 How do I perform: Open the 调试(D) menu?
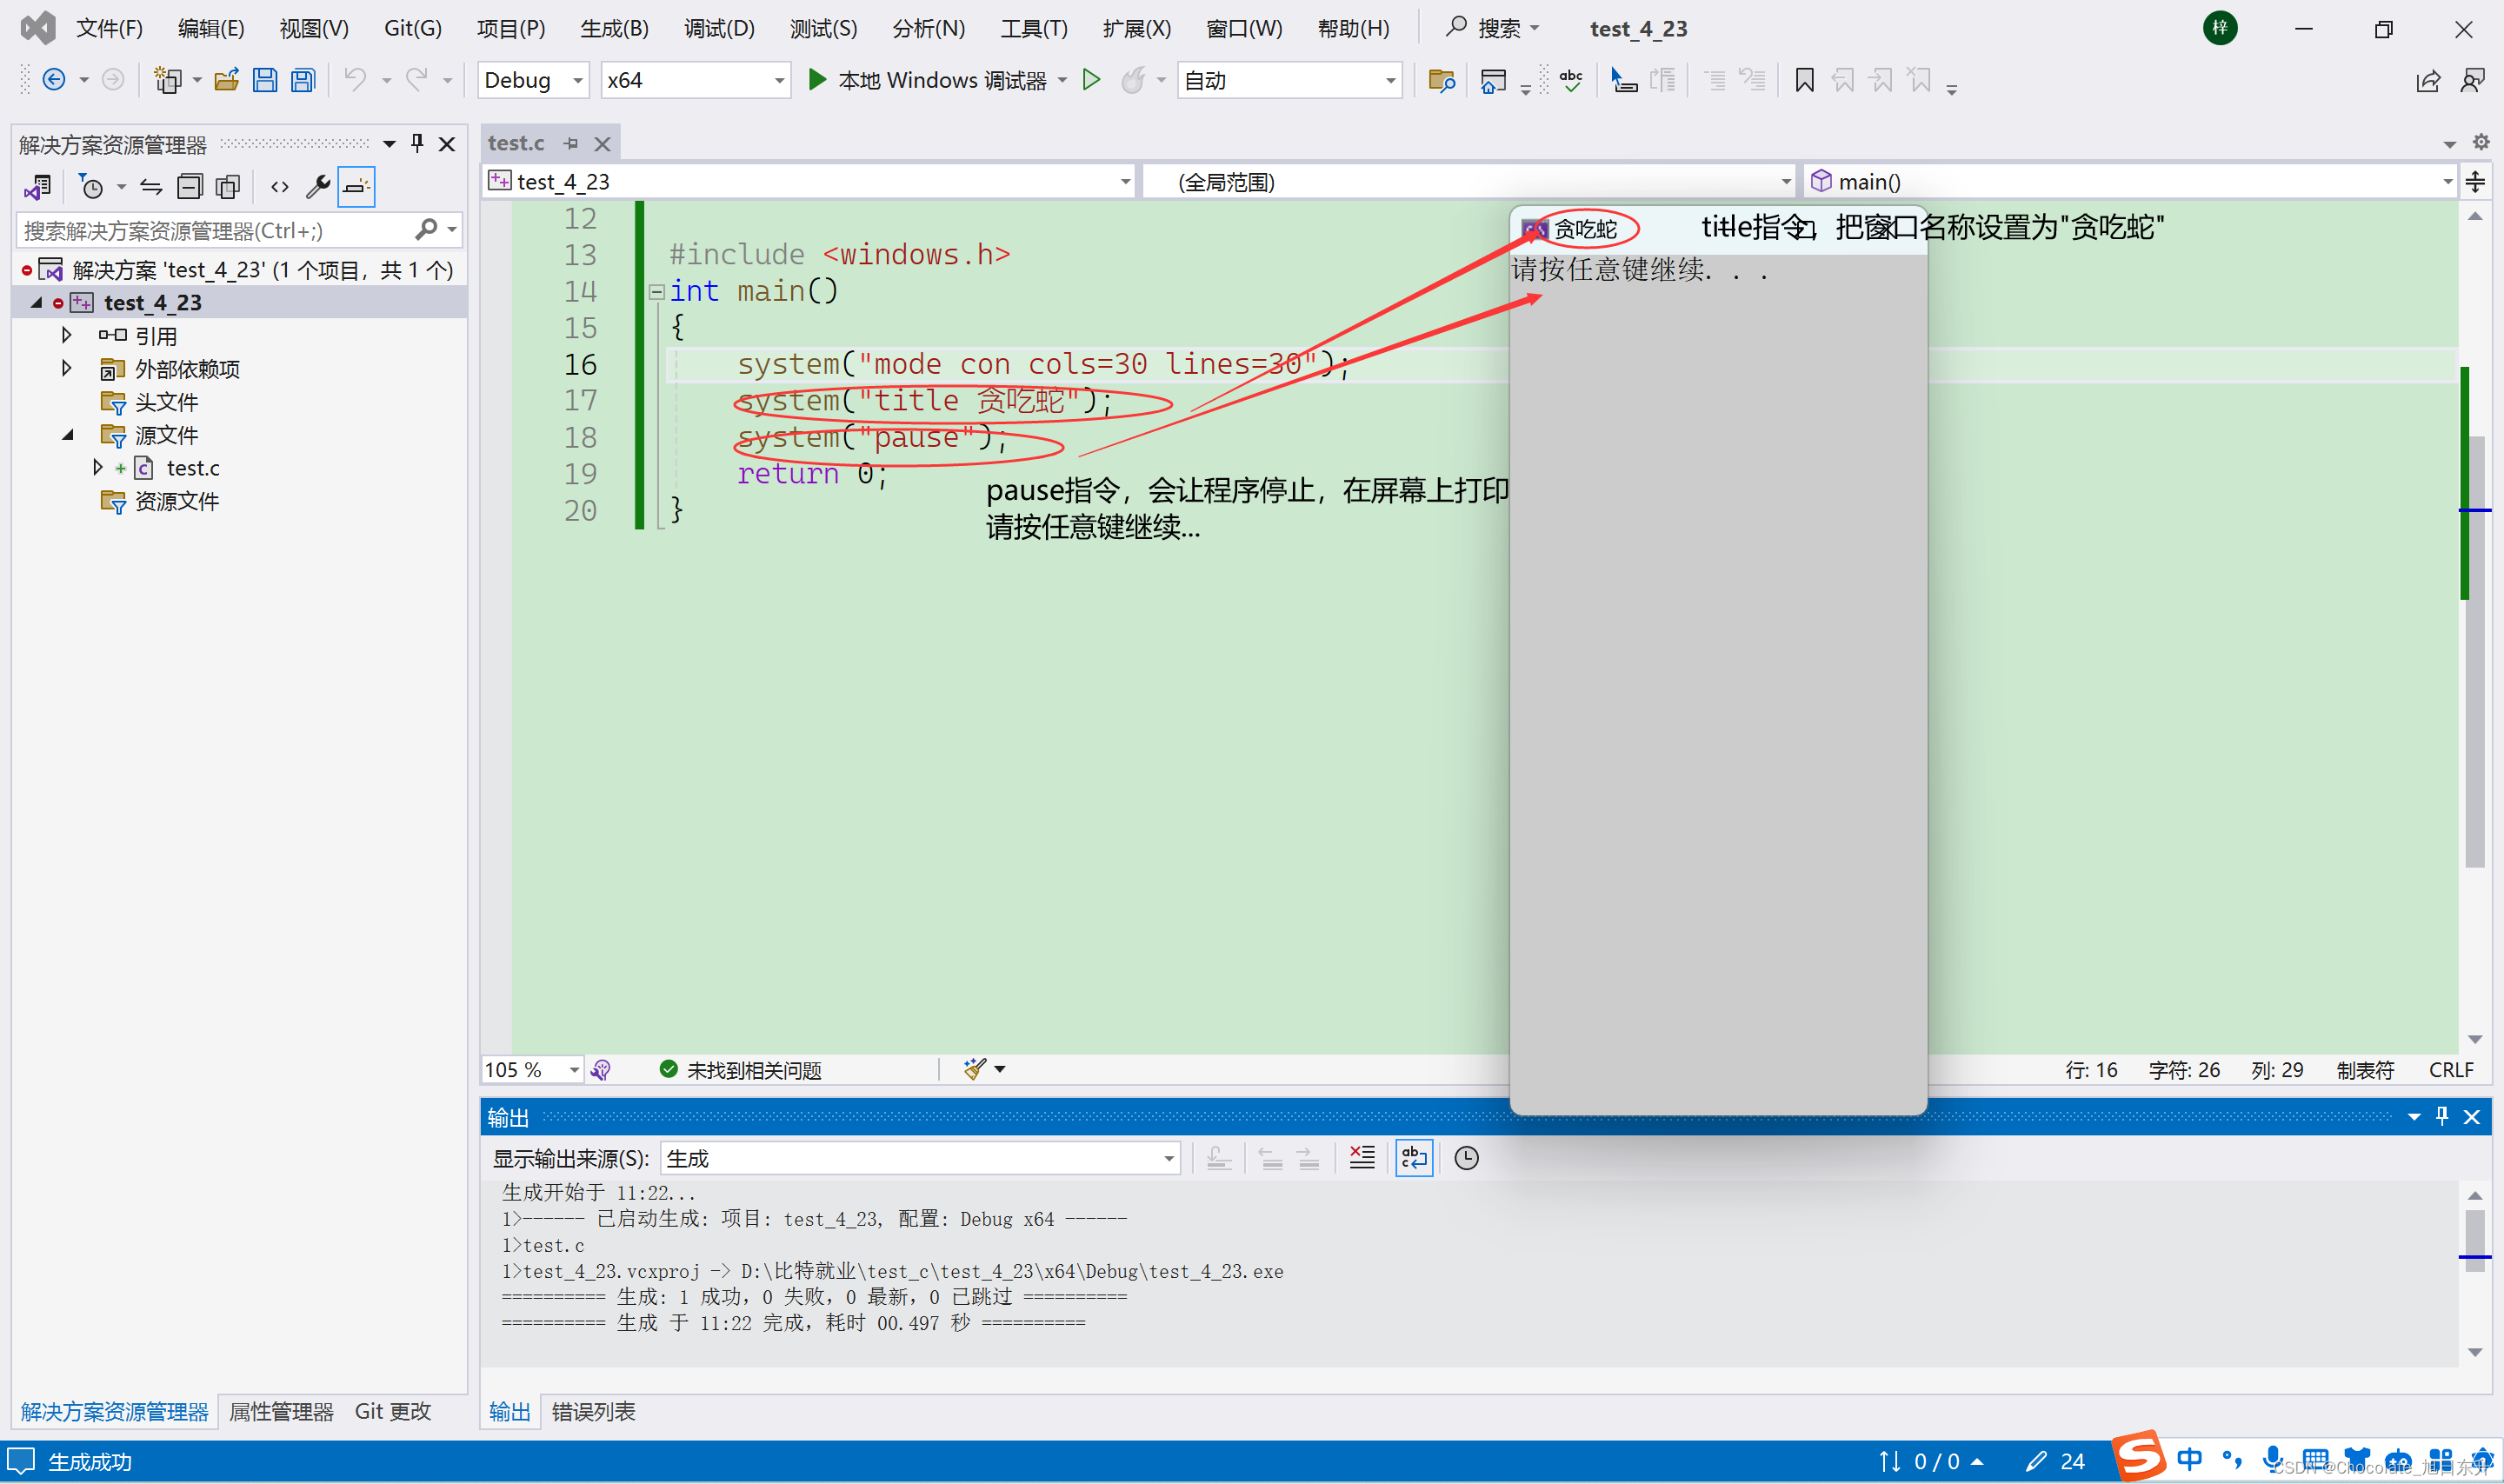pyautogui.click(x=719, y=28)
